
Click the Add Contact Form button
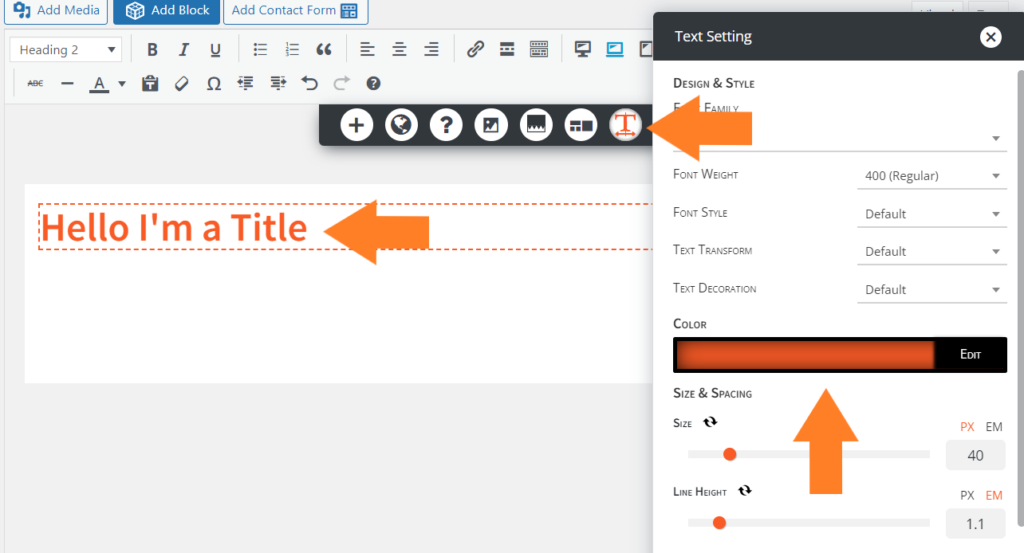295,10
